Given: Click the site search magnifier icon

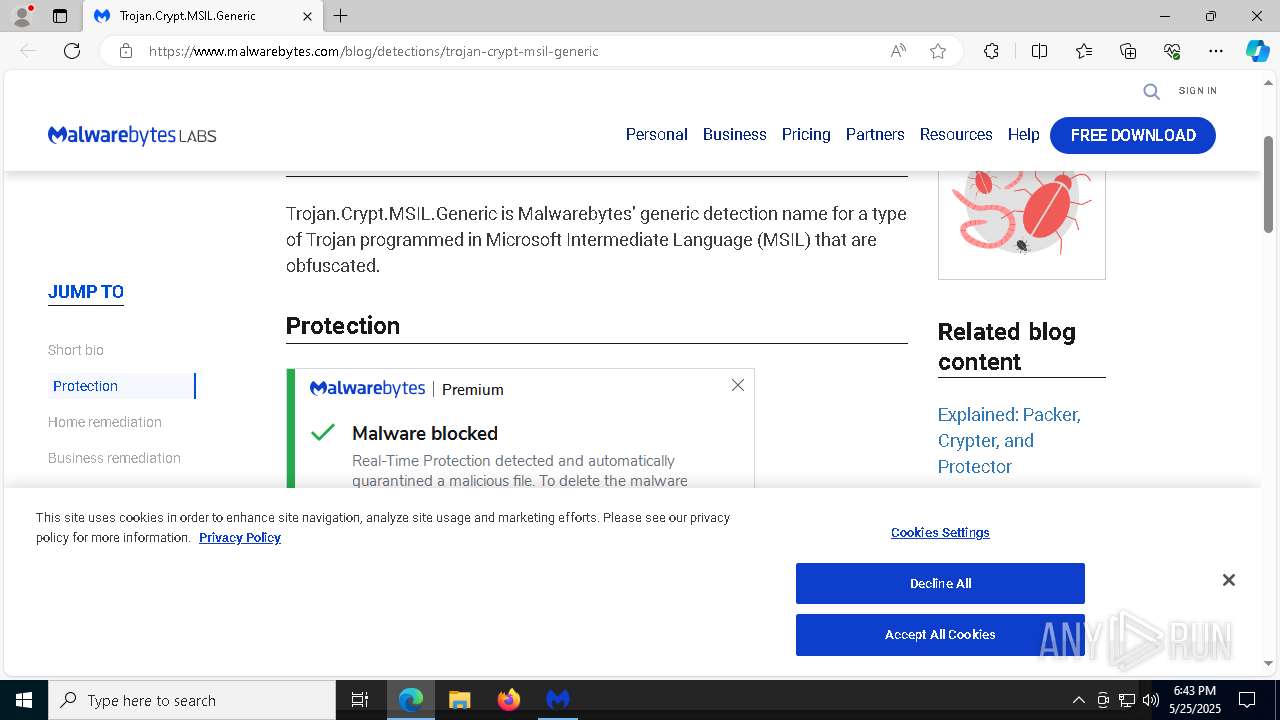Looking at the screenshot, I should pyautogui.click(x=1152, y=91).
